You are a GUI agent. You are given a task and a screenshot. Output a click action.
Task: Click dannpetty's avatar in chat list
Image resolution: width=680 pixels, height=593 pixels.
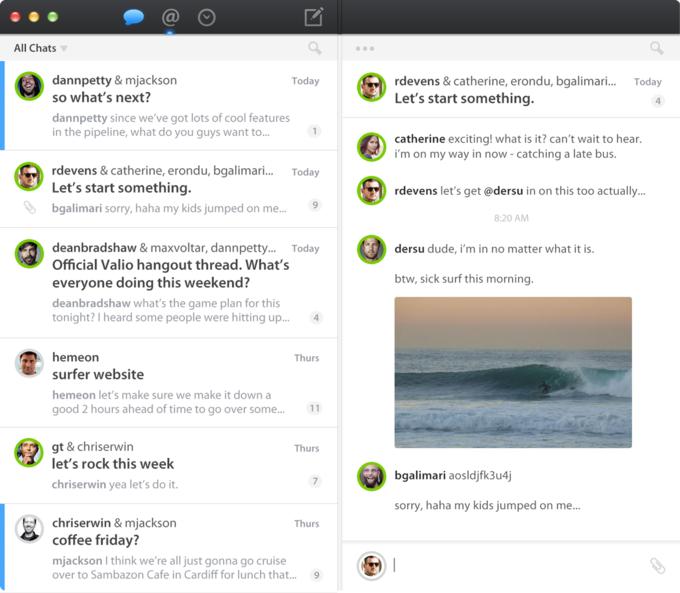[29, 86]
